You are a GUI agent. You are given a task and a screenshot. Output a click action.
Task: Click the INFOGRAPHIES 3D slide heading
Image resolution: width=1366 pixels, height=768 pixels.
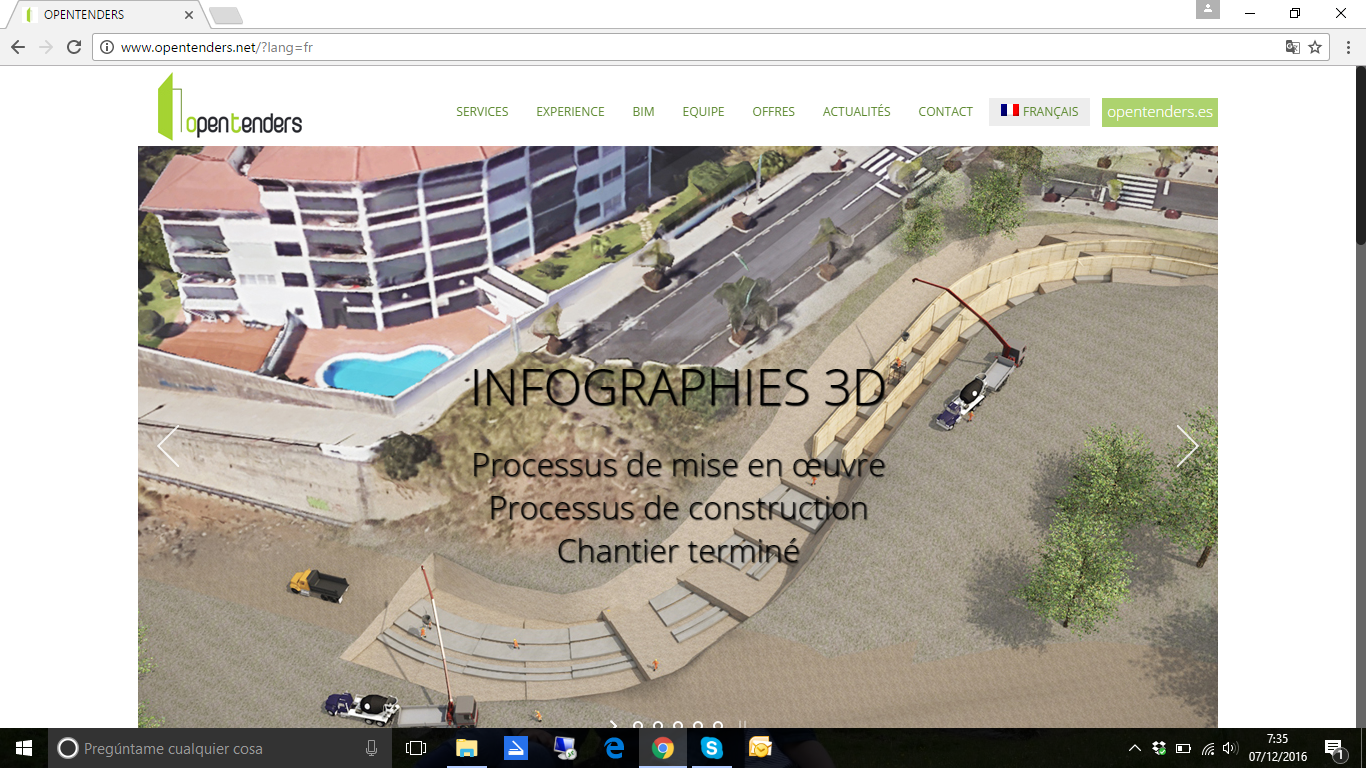[678, 389]
